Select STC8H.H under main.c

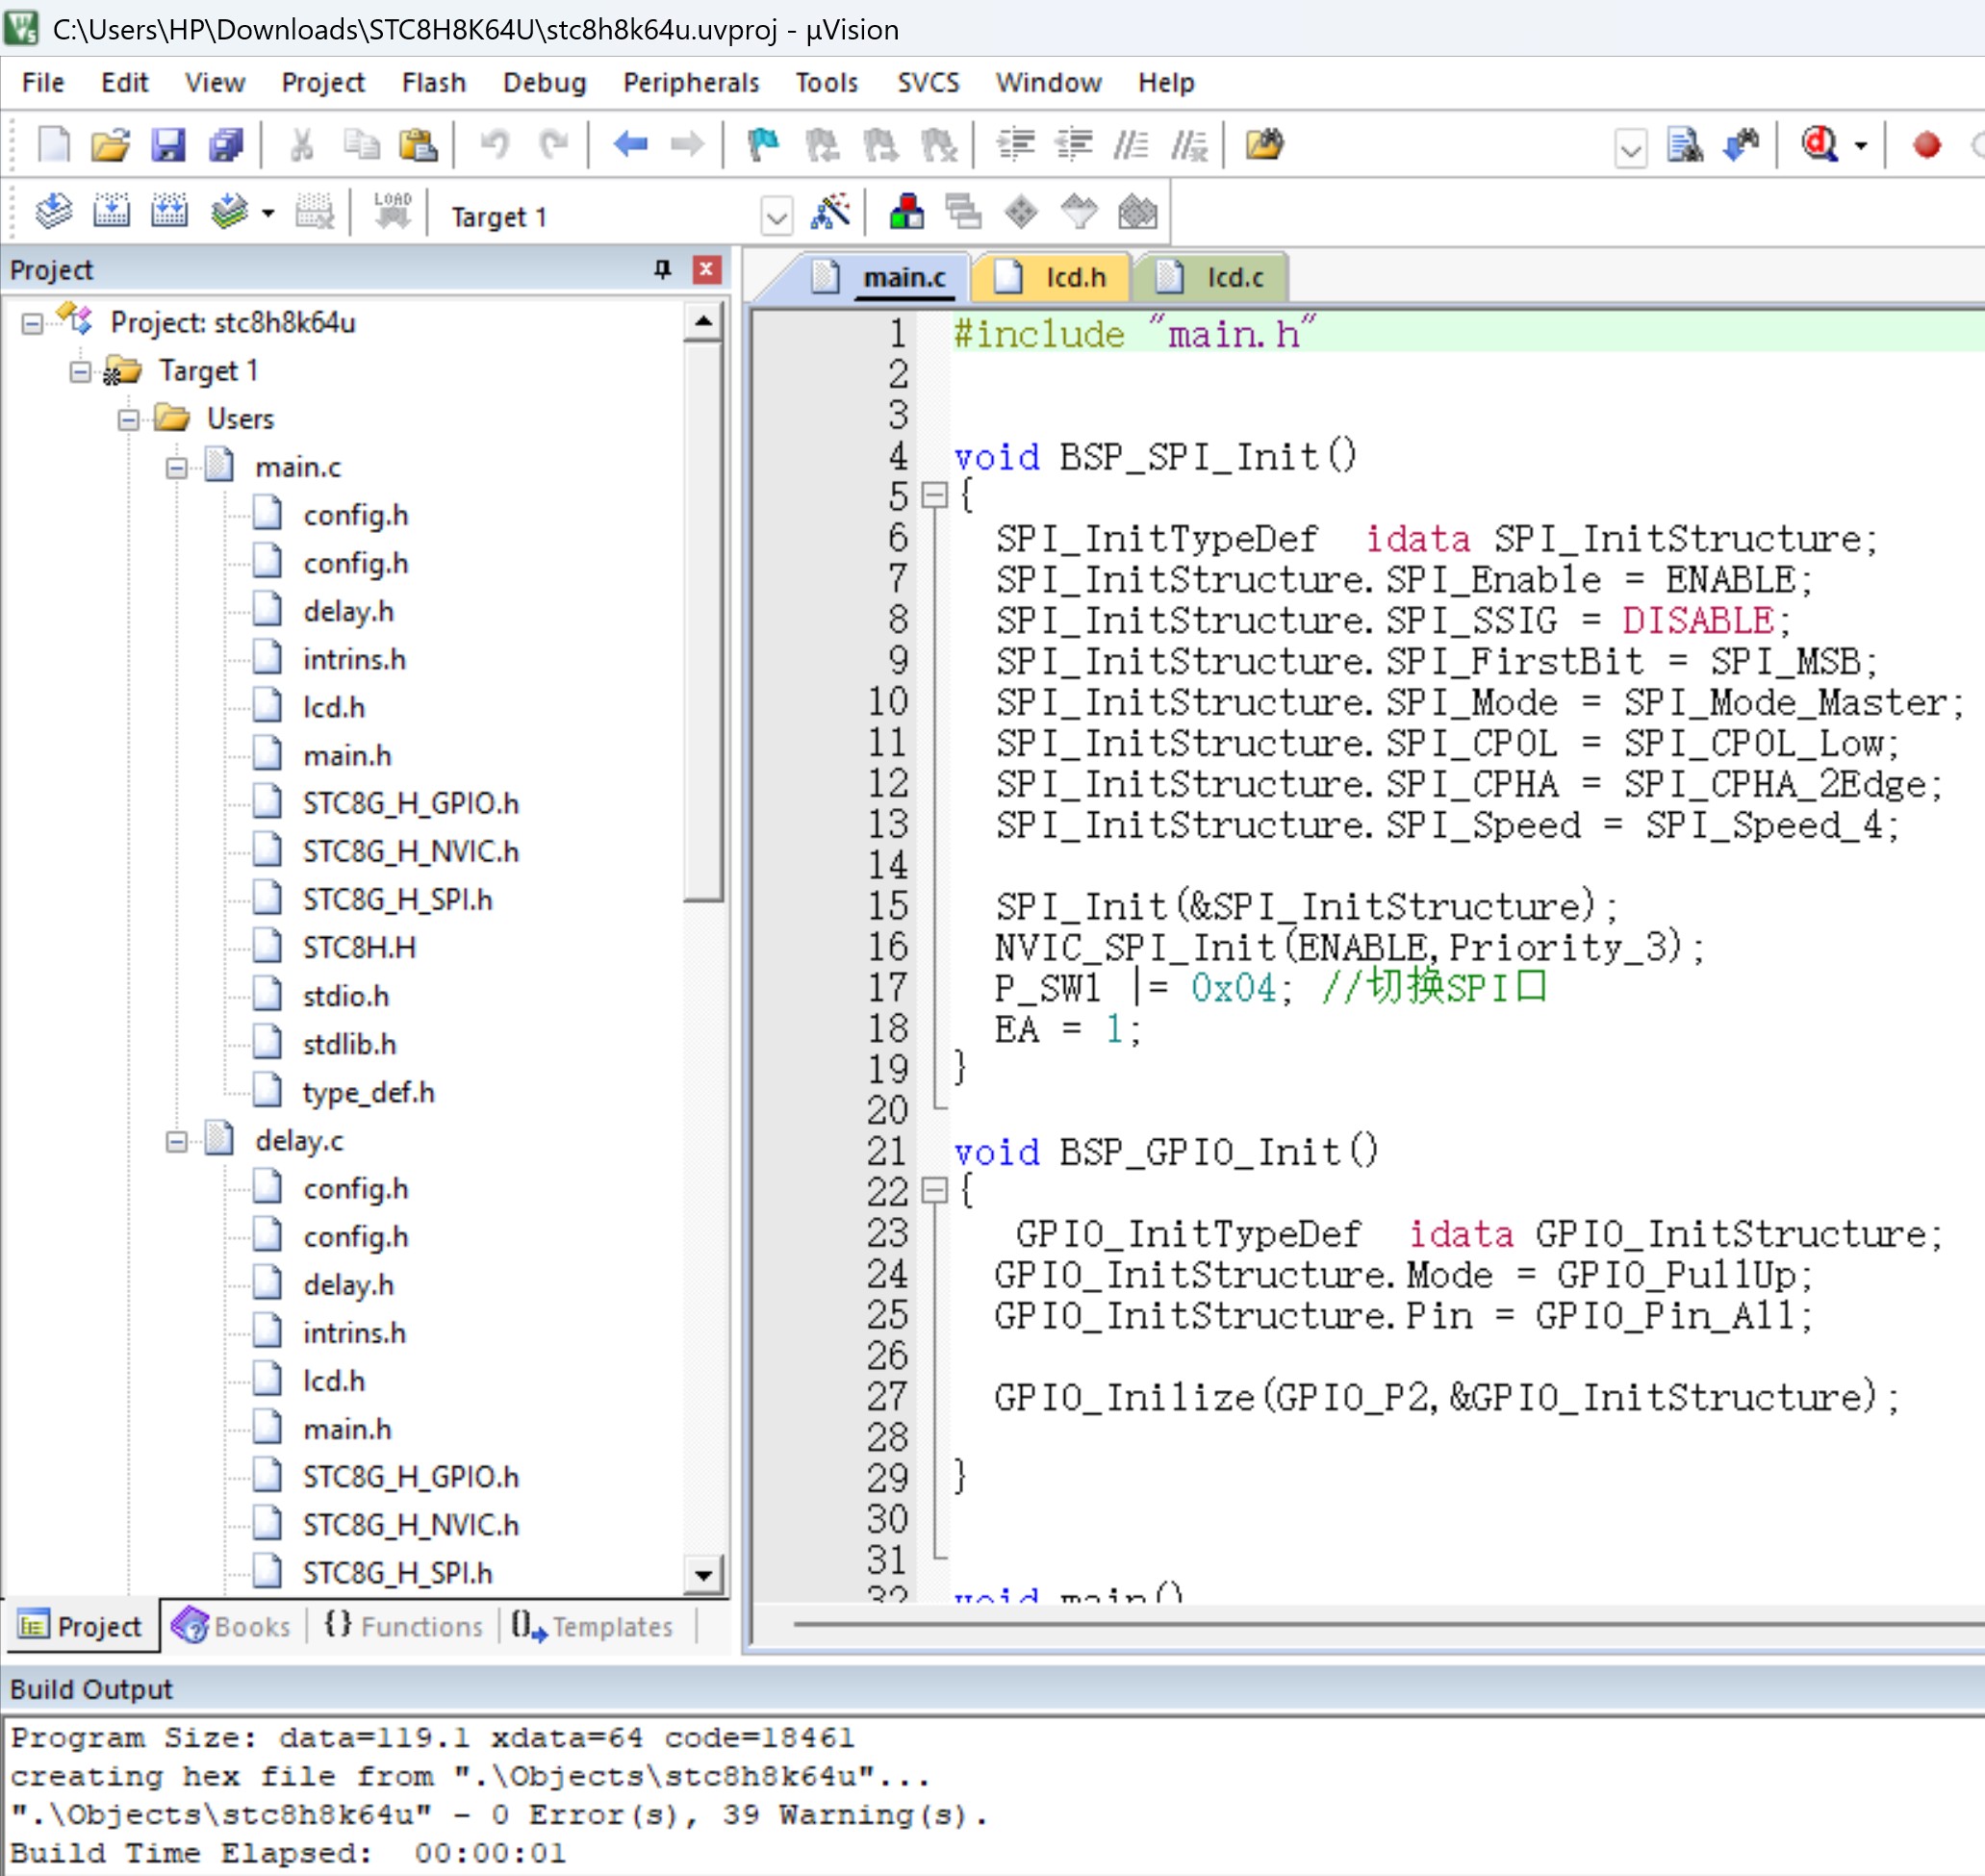[359, 948]
